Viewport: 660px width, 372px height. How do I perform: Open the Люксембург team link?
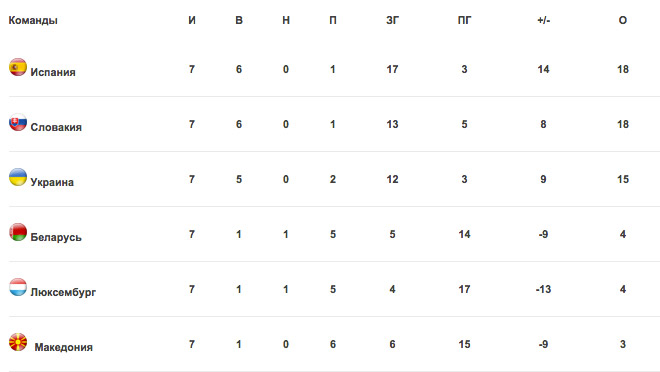coord(63,292)
